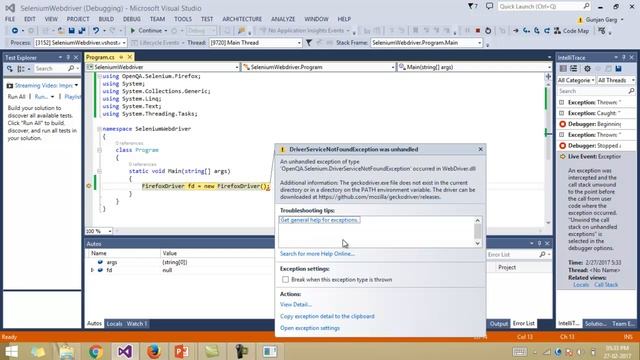
Task: Open PowerPoint from the taskbar
Action: [x=182, y=351]
